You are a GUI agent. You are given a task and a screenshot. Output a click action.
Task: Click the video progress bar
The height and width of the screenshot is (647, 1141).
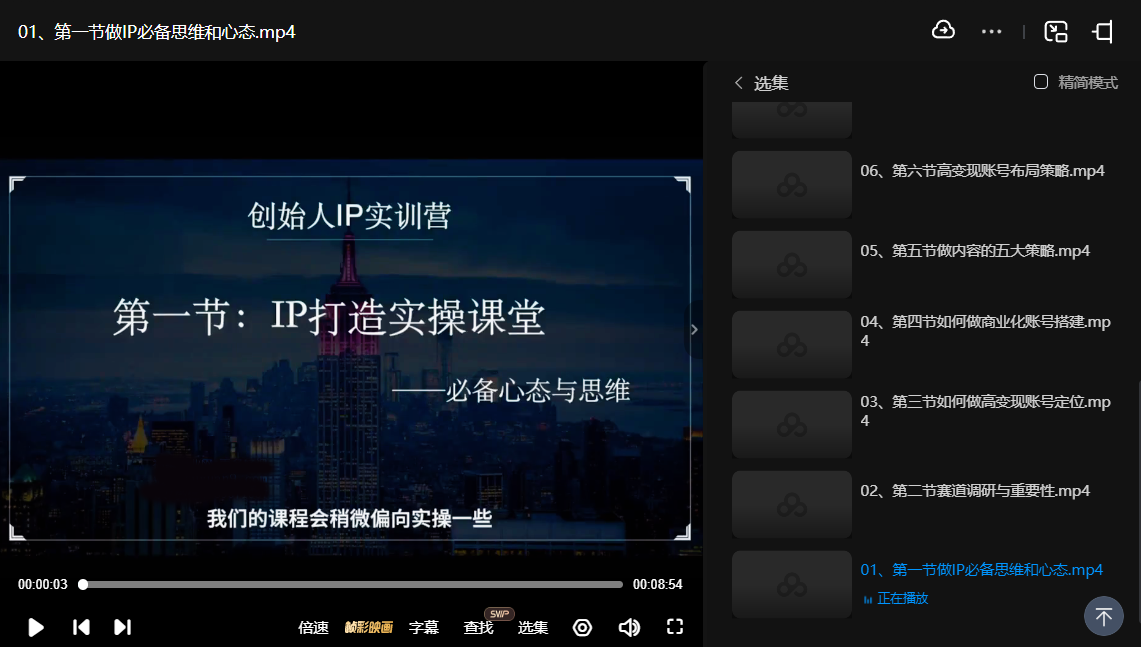350,583
